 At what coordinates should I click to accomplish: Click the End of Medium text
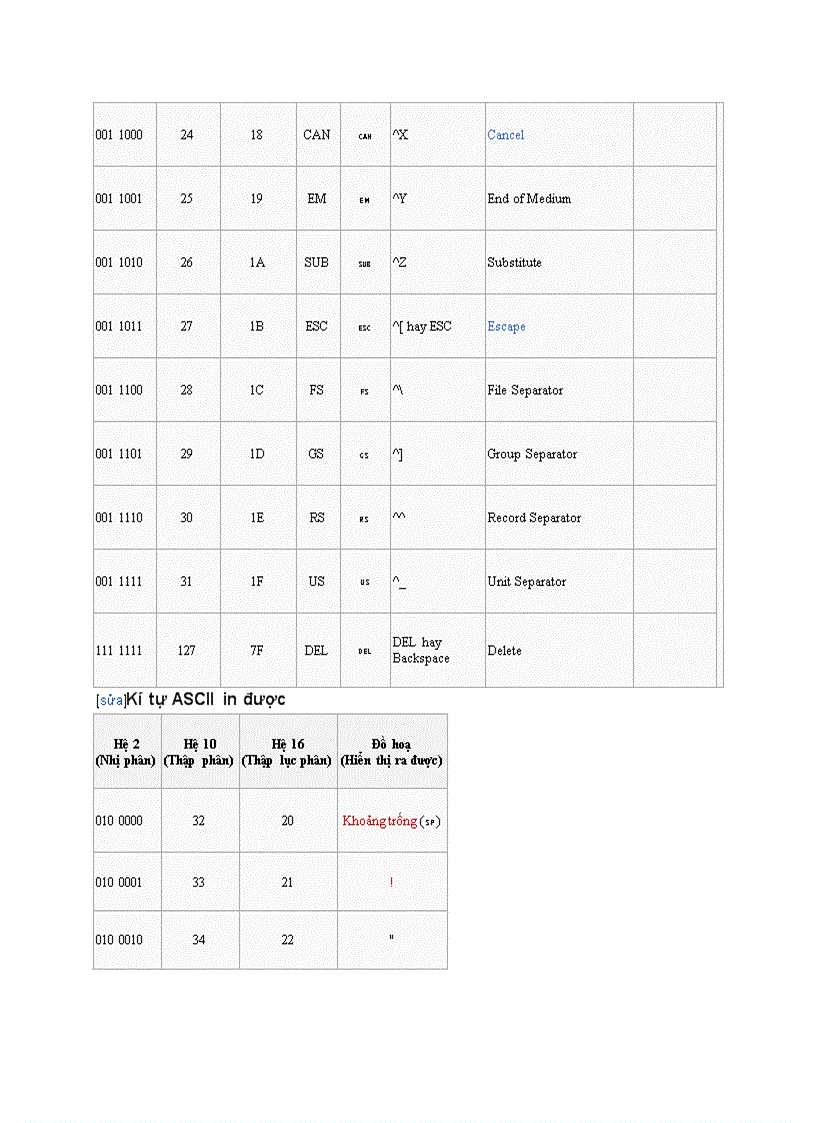pos(529,199)
